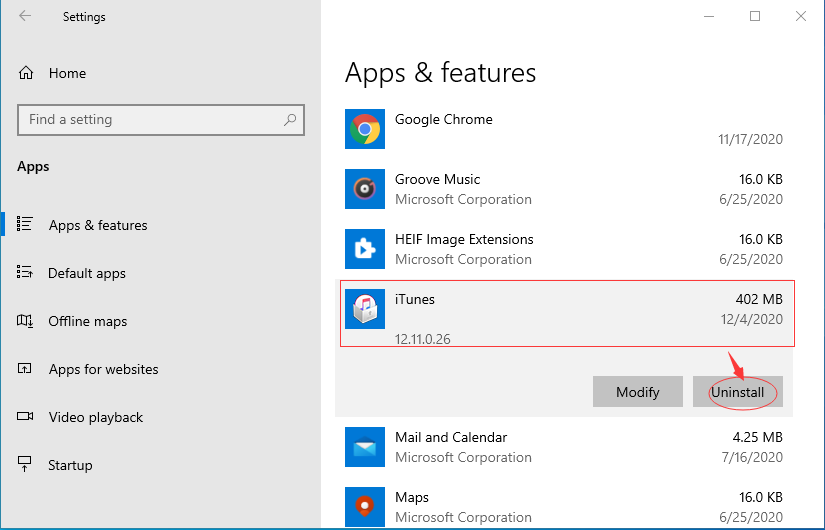Click the magnifier icon in search box

point(290,119)
